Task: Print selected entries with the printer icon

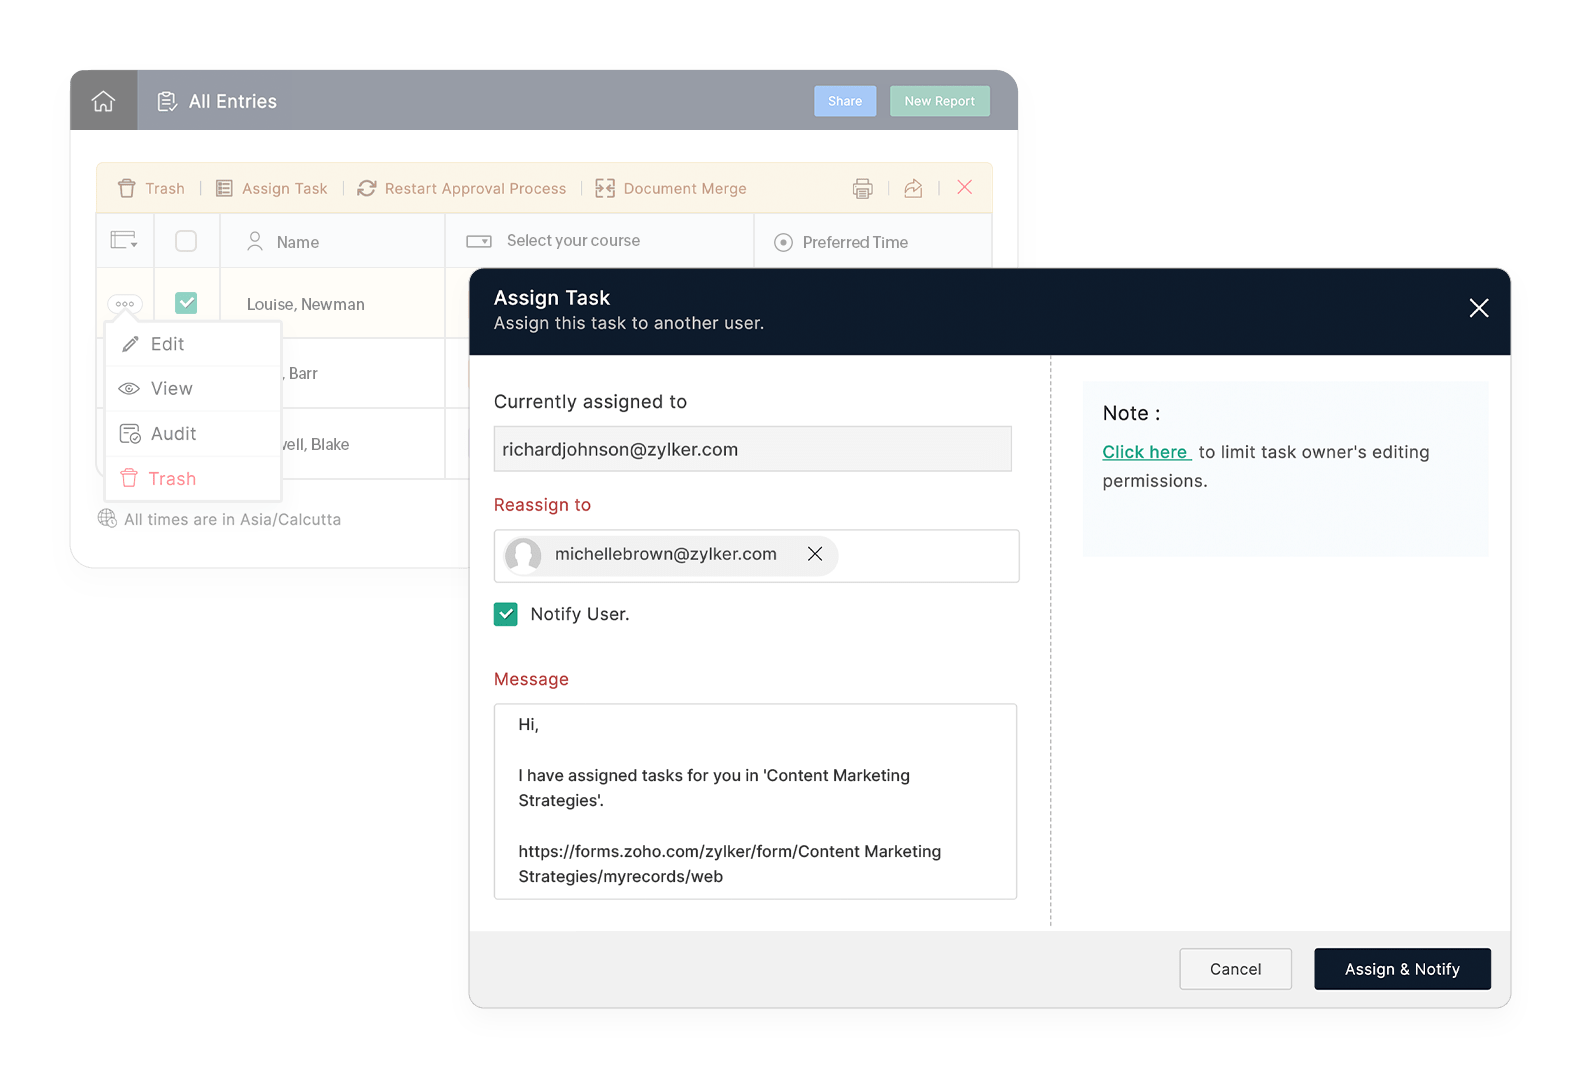Action: pyautogui.click(x=863, y=188)
